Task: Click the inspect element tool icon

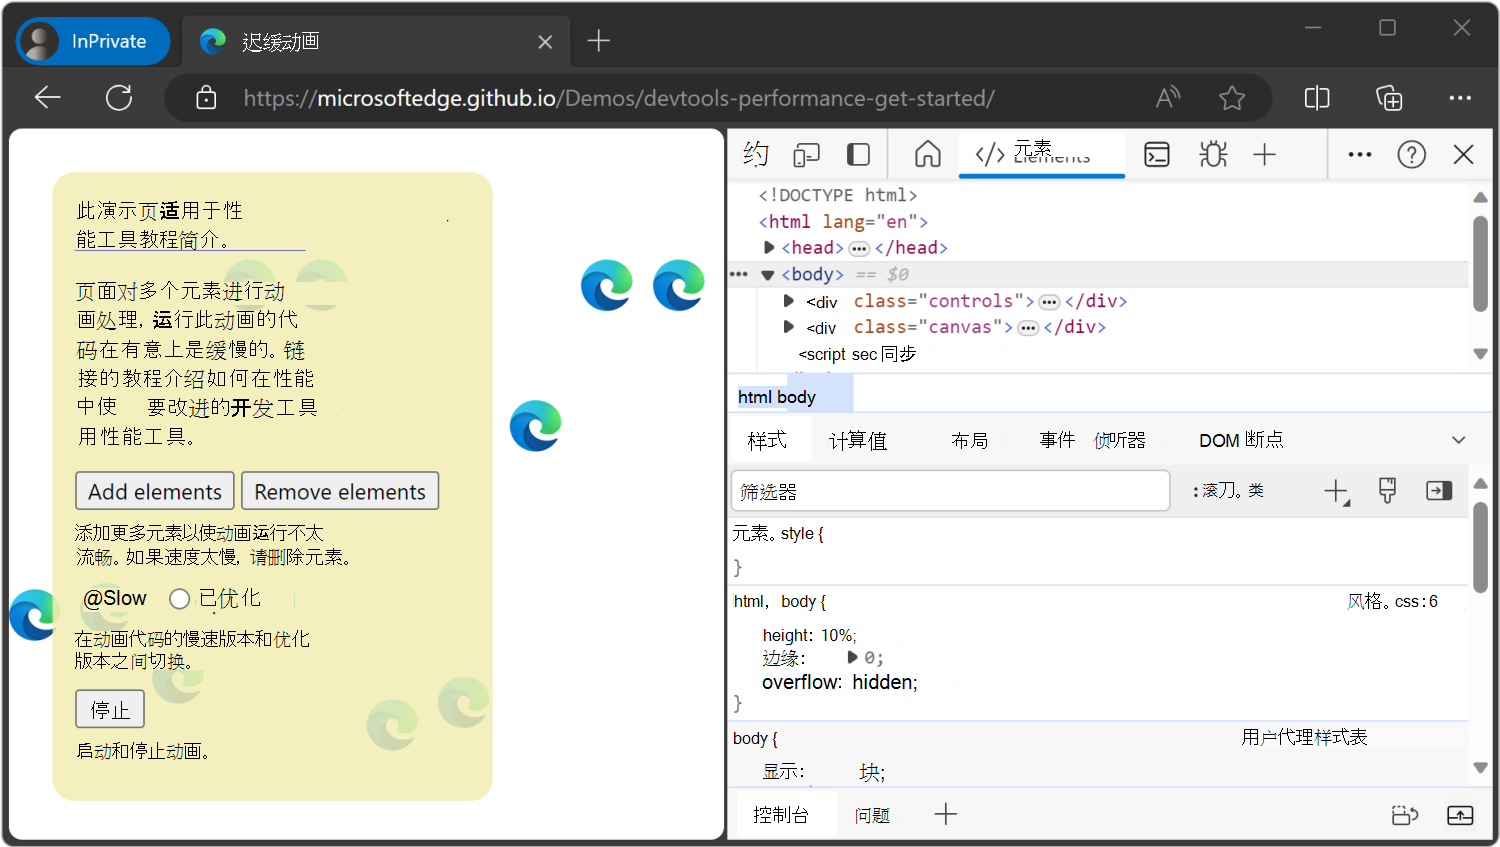Action: tap(756, 154)
